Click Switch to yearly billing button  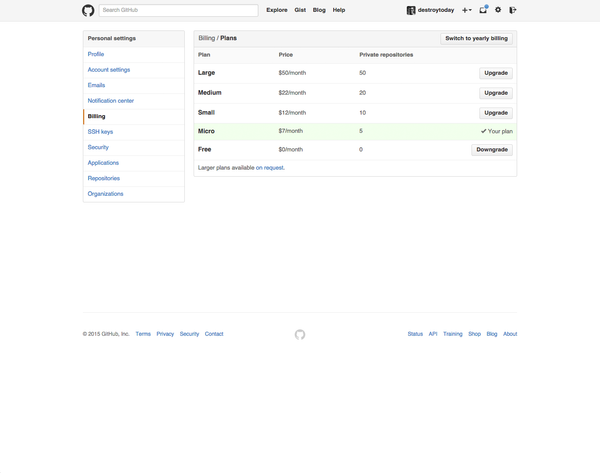pos(476,39)
